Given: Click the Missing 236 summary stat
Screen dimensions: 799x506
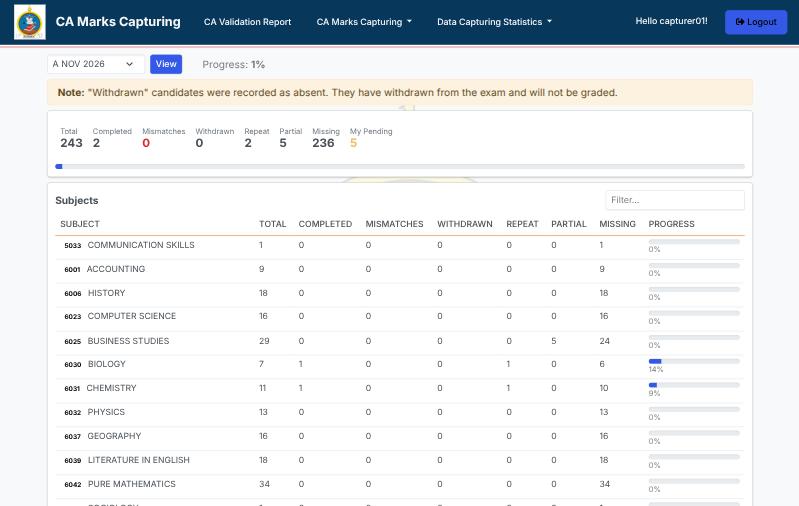Looking at the screenshot, I should (x=326, y=138).
